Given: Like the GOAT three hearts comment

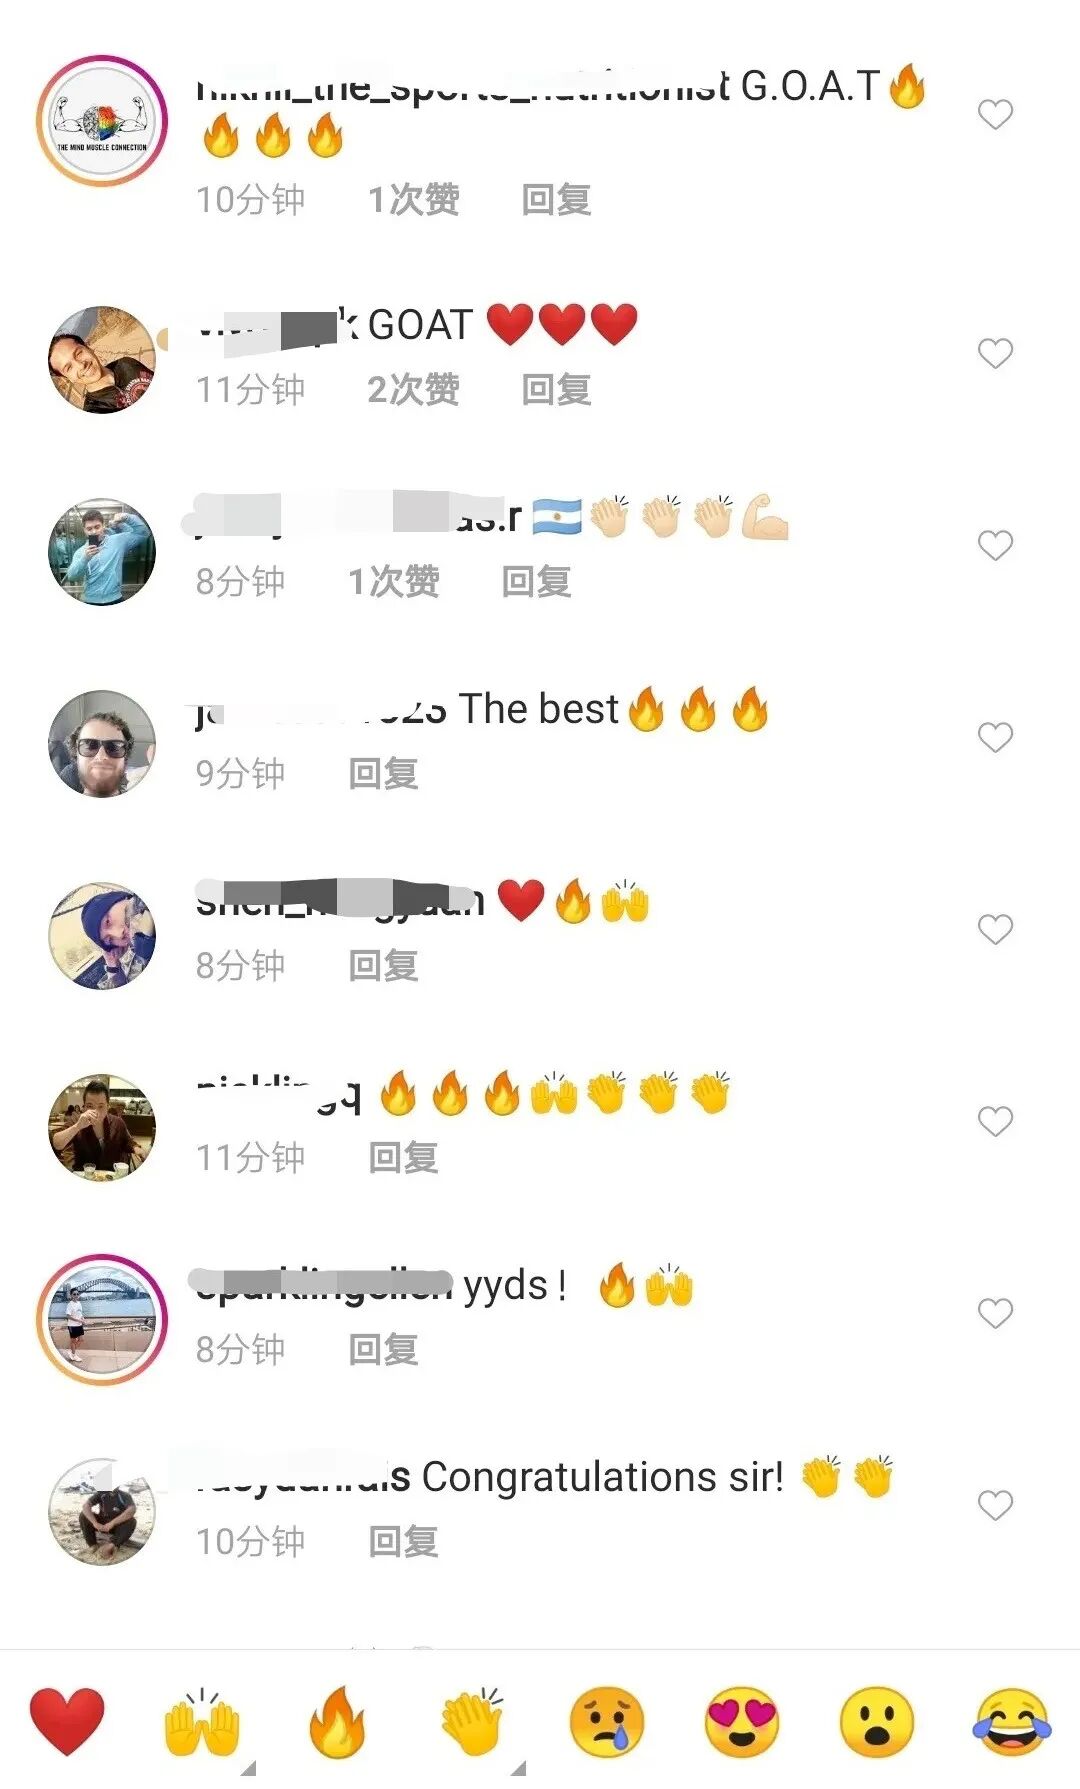Looking at the screenshot, I should coord(995,353).
